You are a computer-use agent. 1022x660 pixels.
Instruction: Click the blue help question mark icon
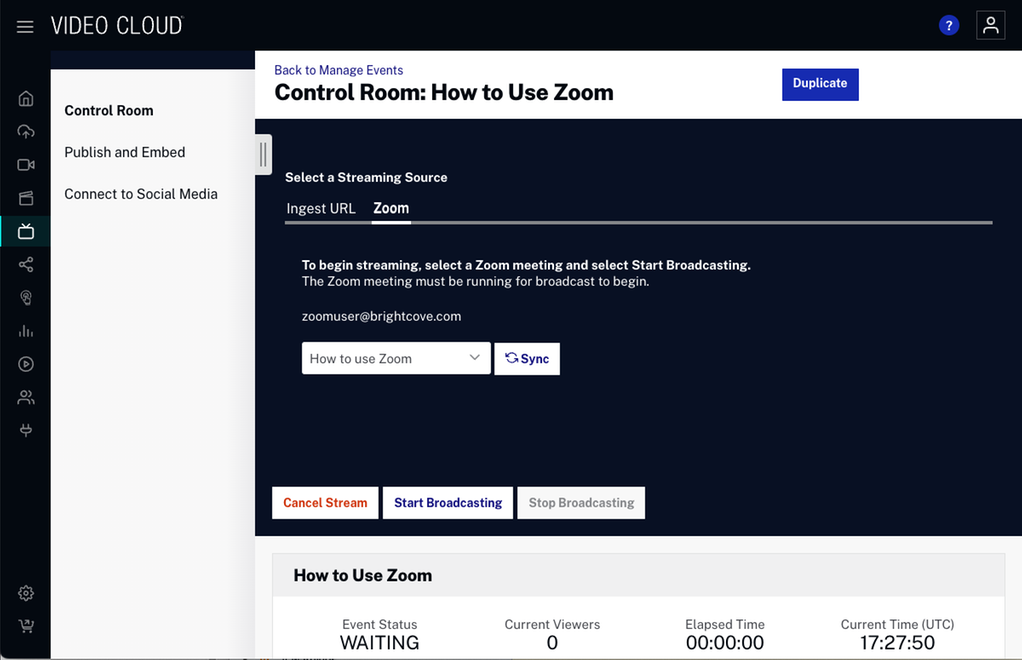(949, 26)
